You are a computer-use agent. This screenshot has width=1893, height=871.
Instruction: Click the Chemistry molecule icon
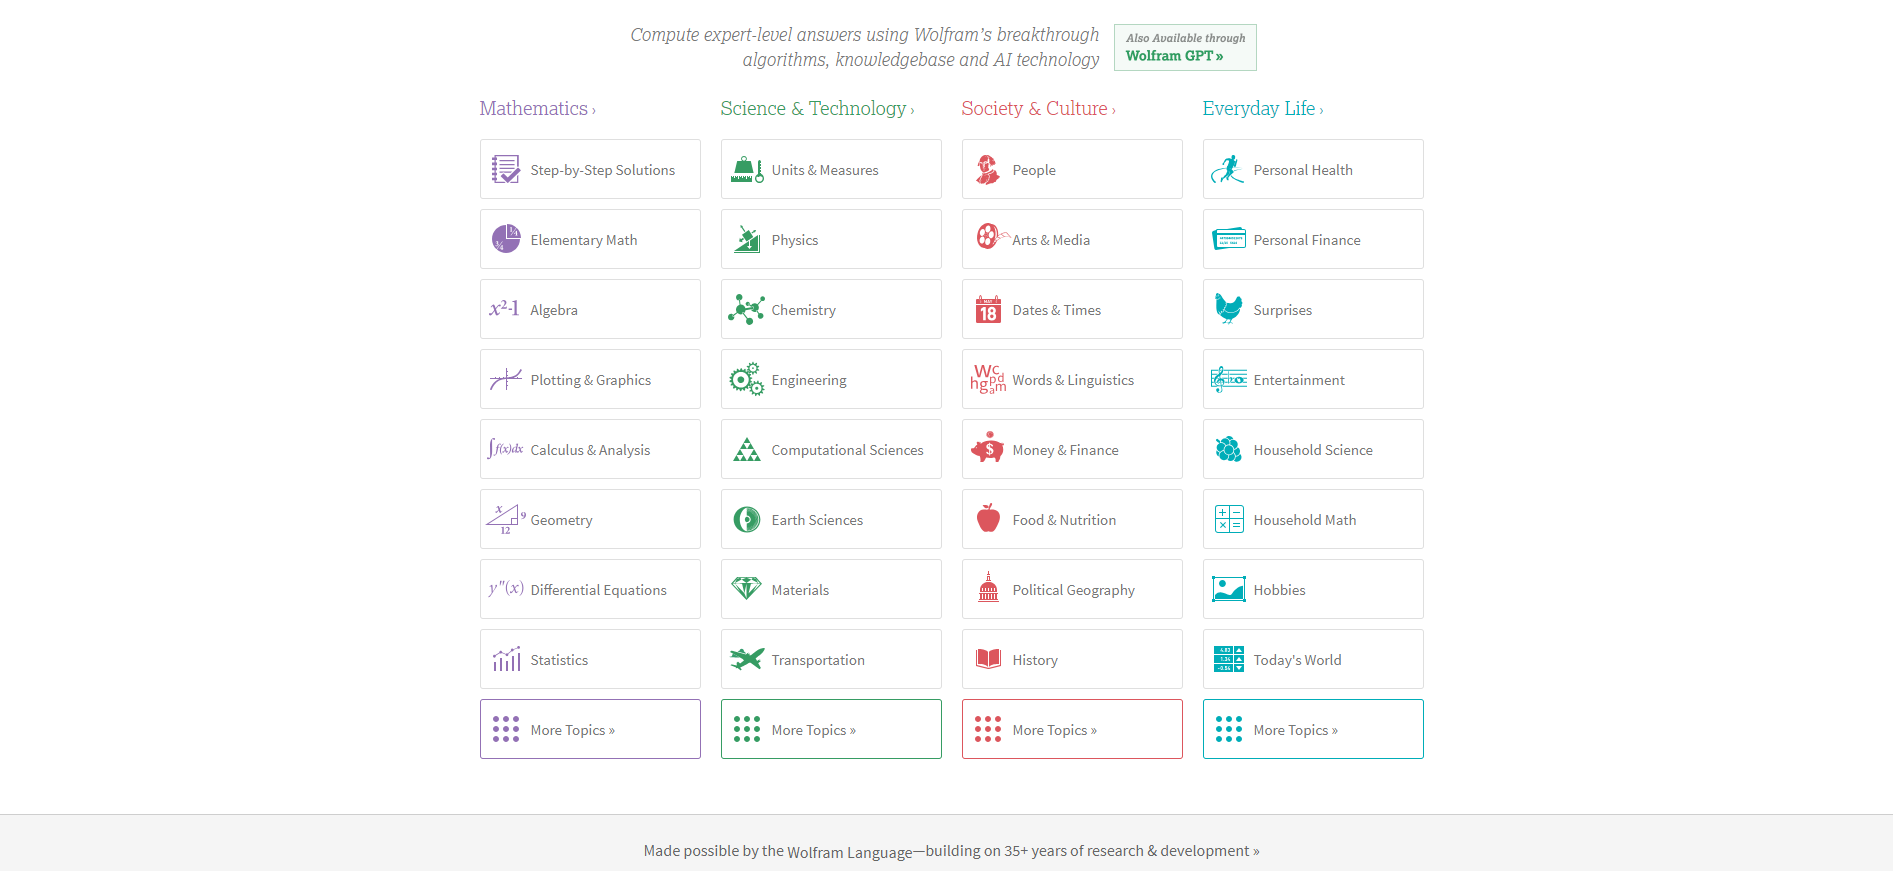coord(746,310)
